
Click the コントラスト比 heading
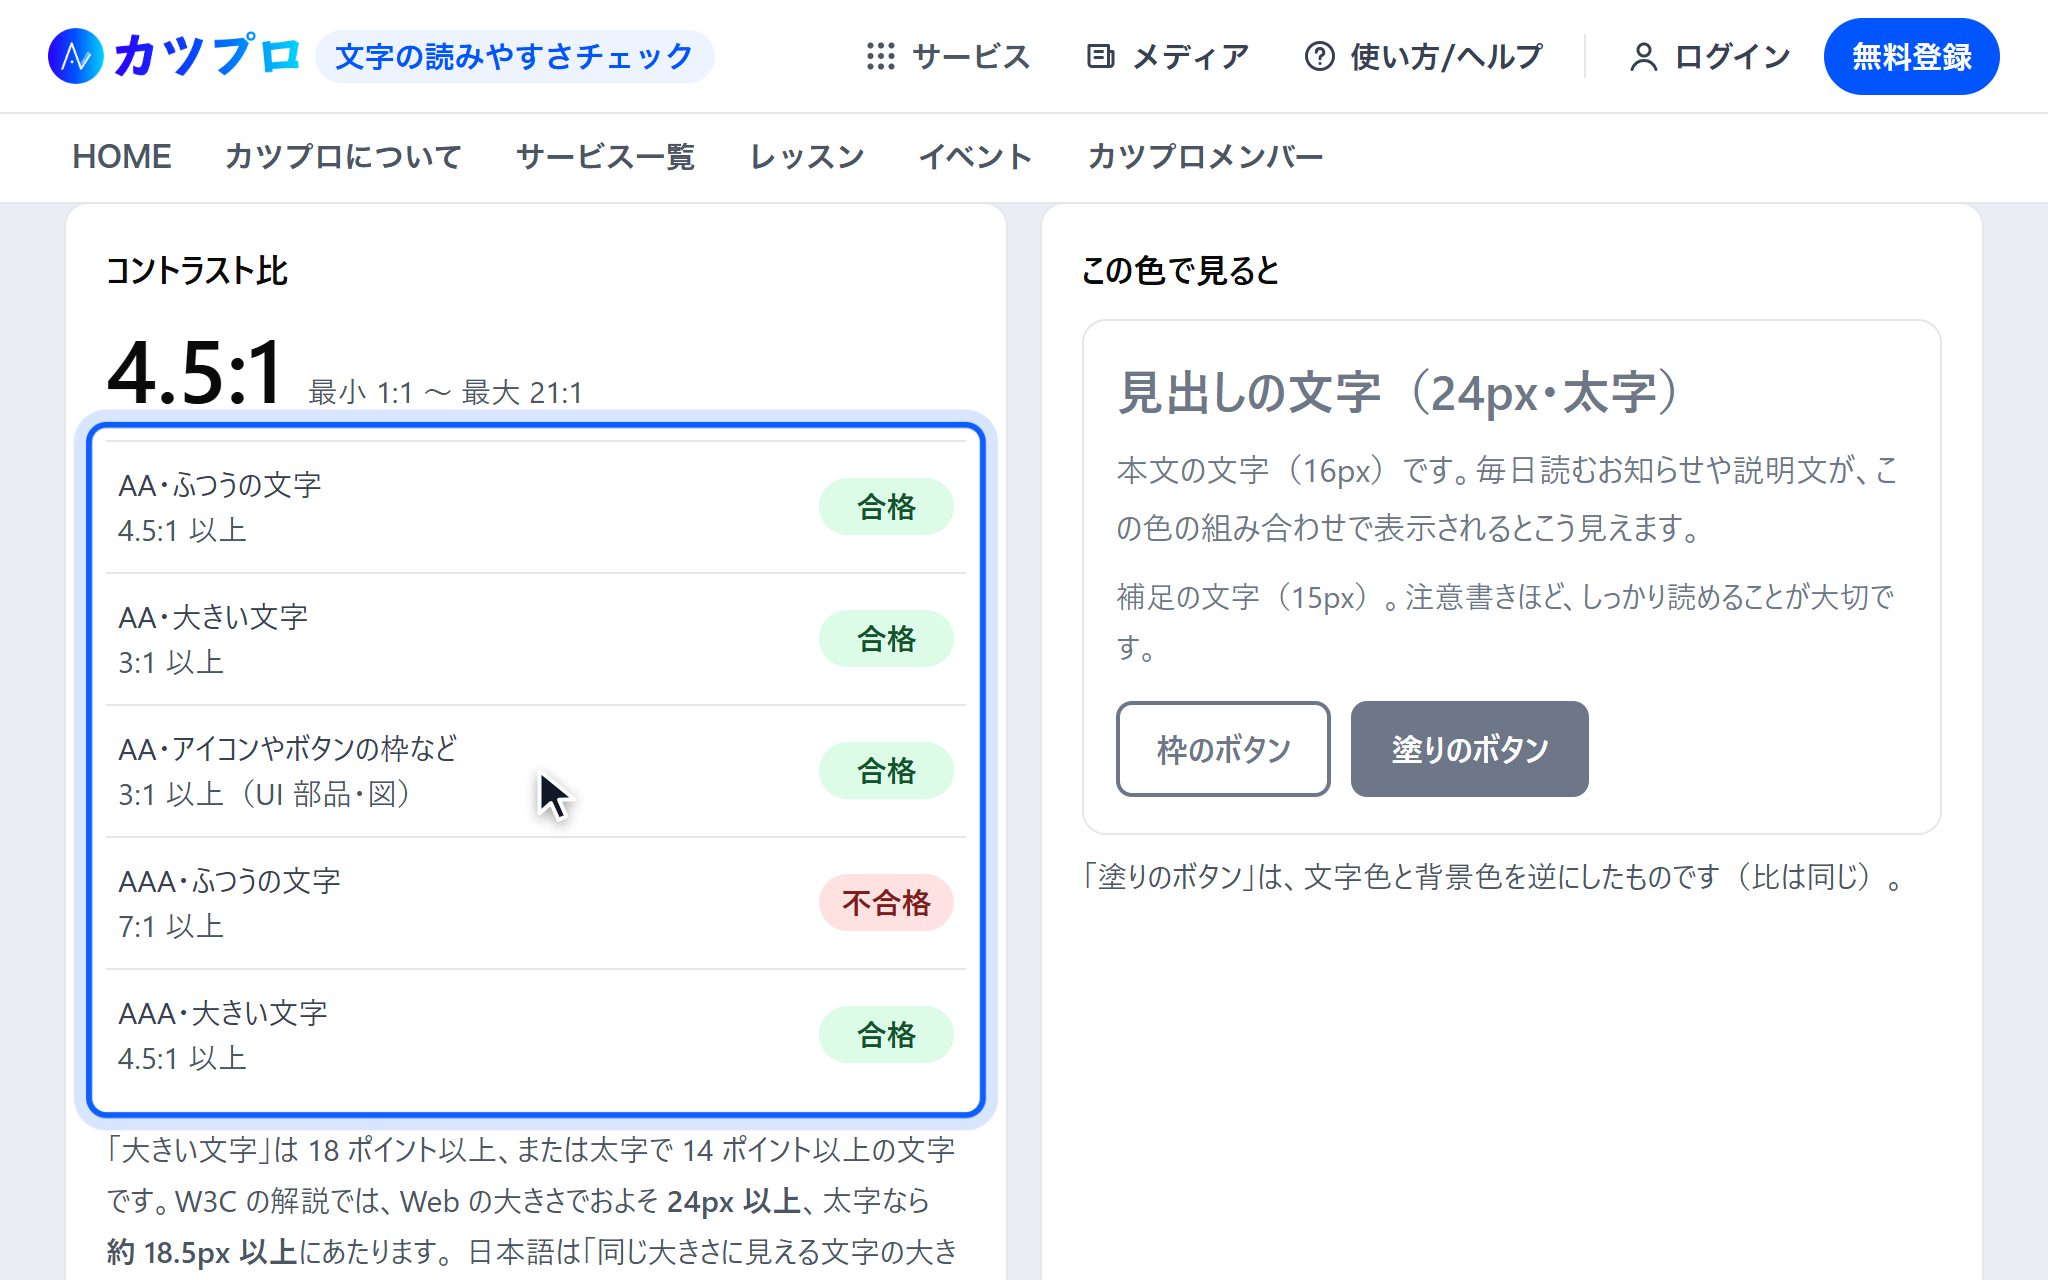coord(197,271)
